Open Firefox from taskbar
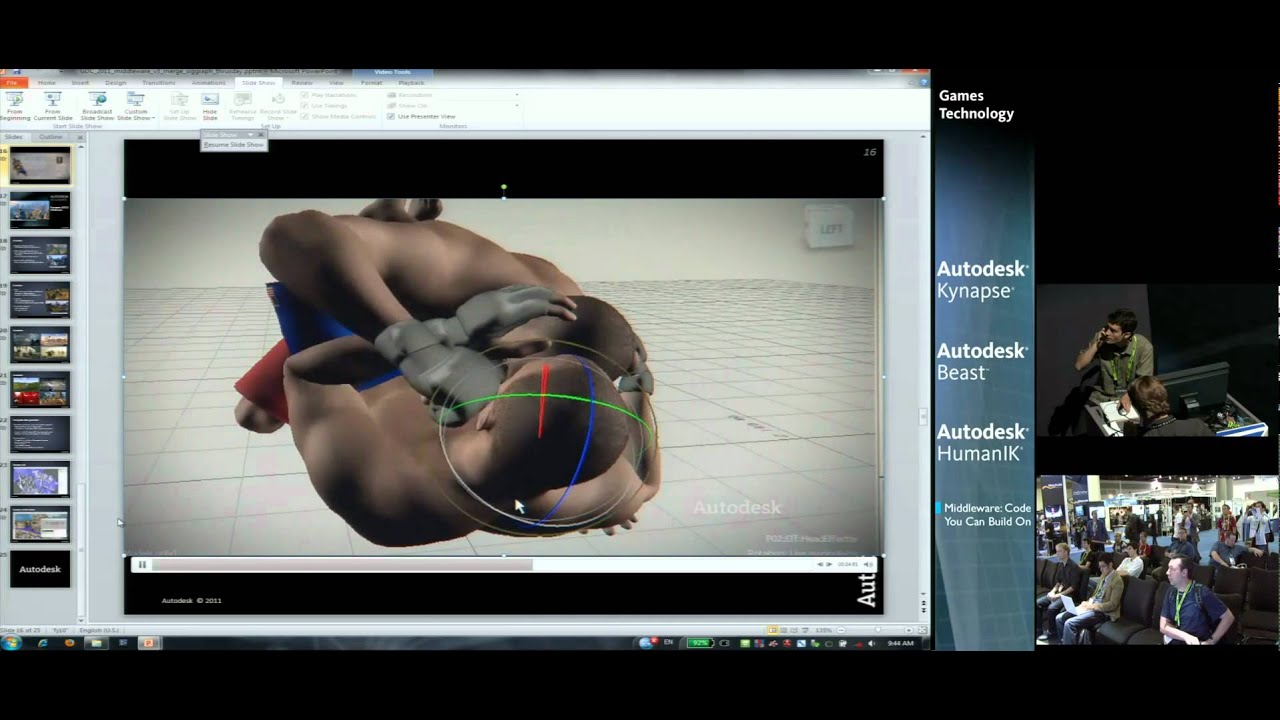The image size is (1280, 720). (69, 643)
